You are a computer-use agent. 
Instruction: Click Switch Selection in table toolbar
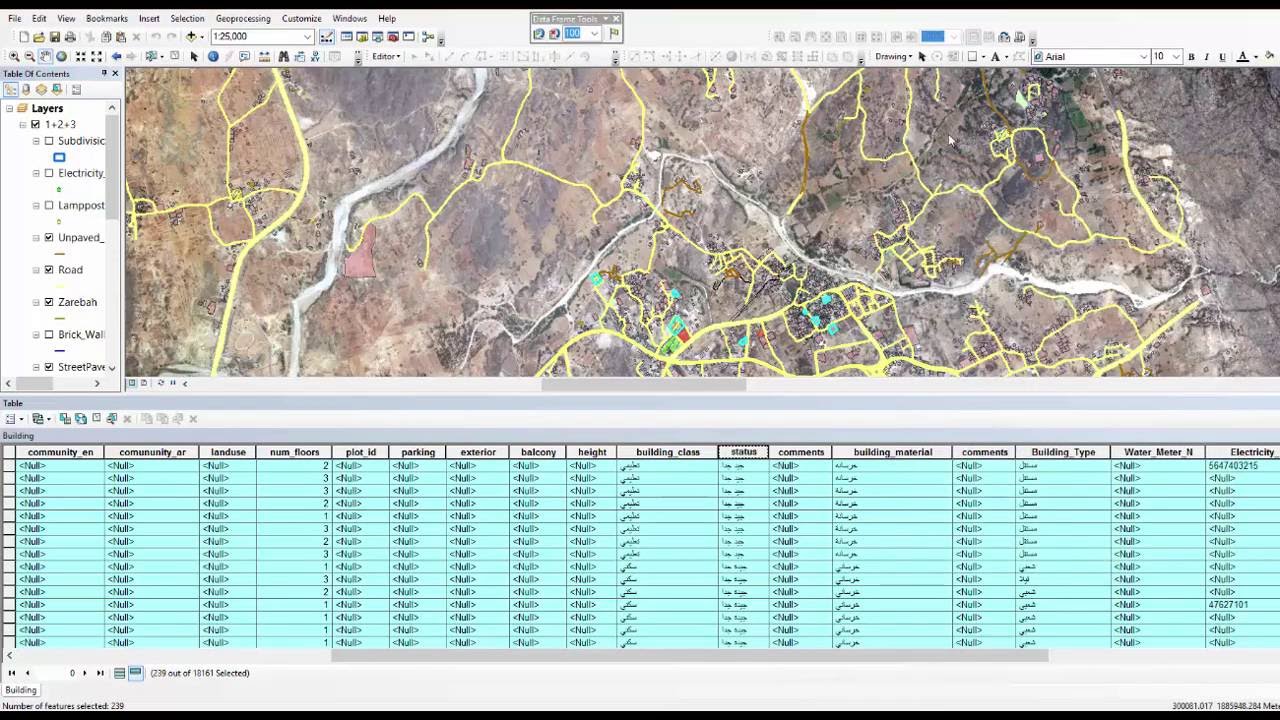[x=81, y=418]
